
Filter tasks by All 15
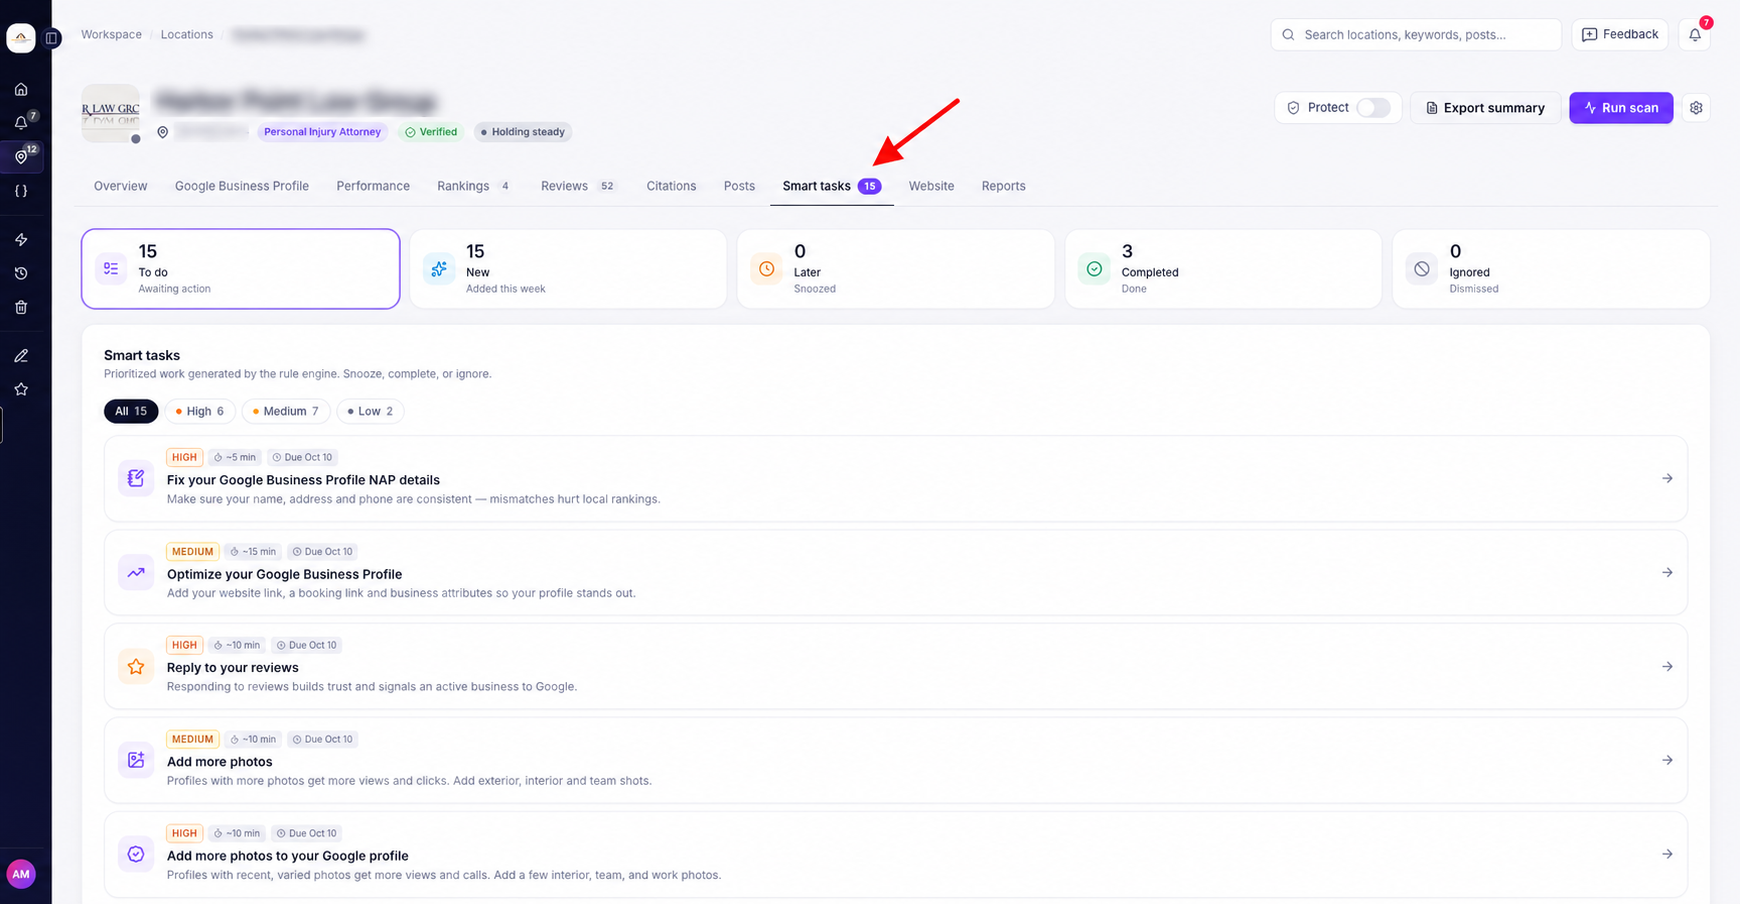pos(131,411)
